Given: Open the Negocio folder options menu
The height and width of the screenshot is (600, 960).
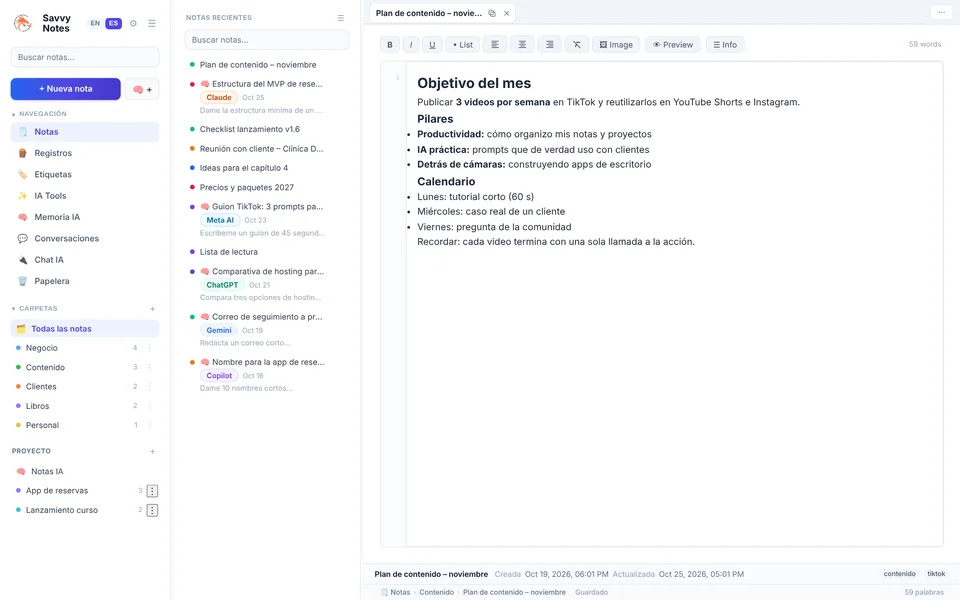Looking at the screenshot, I should tap(149, 348).
